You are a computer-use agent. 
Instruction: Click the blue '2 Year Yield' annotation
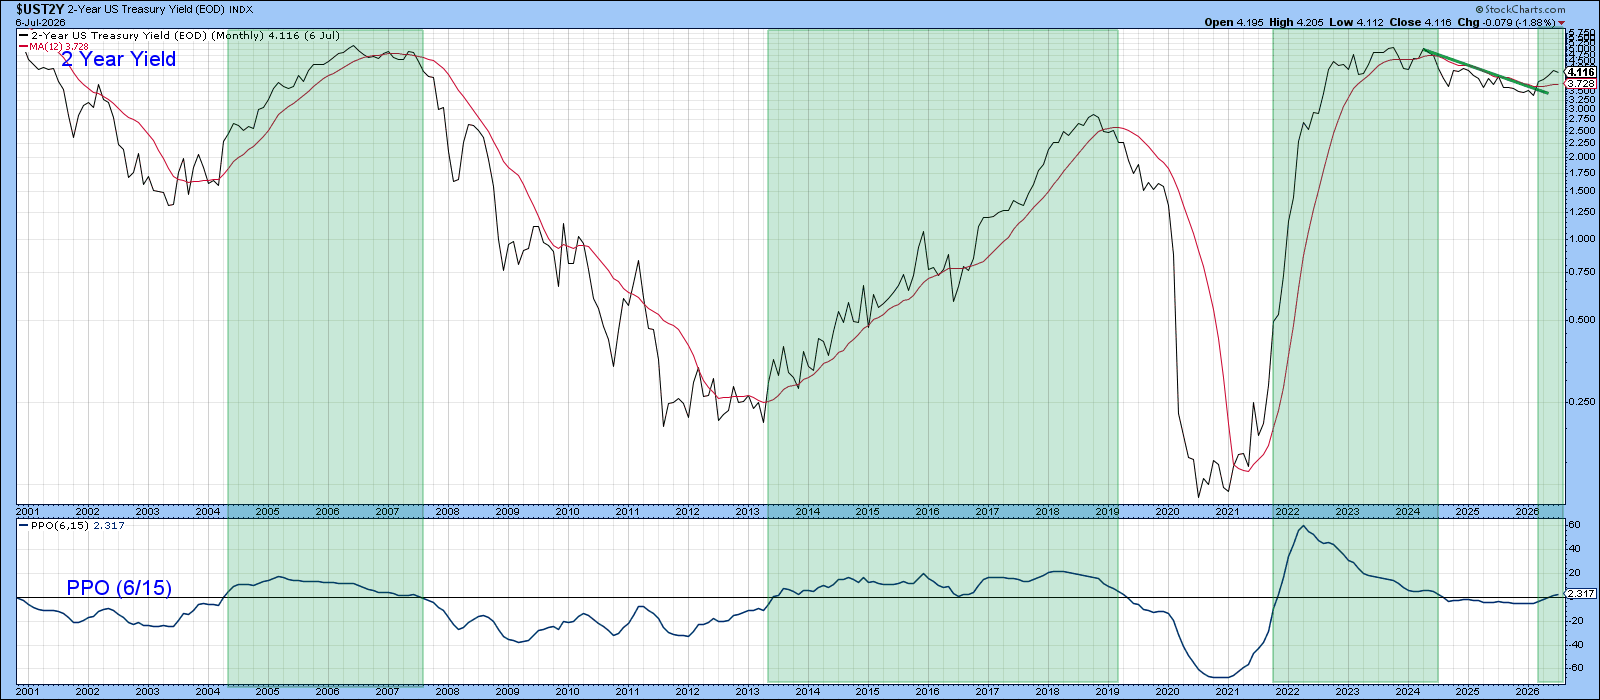pos(118,59)
